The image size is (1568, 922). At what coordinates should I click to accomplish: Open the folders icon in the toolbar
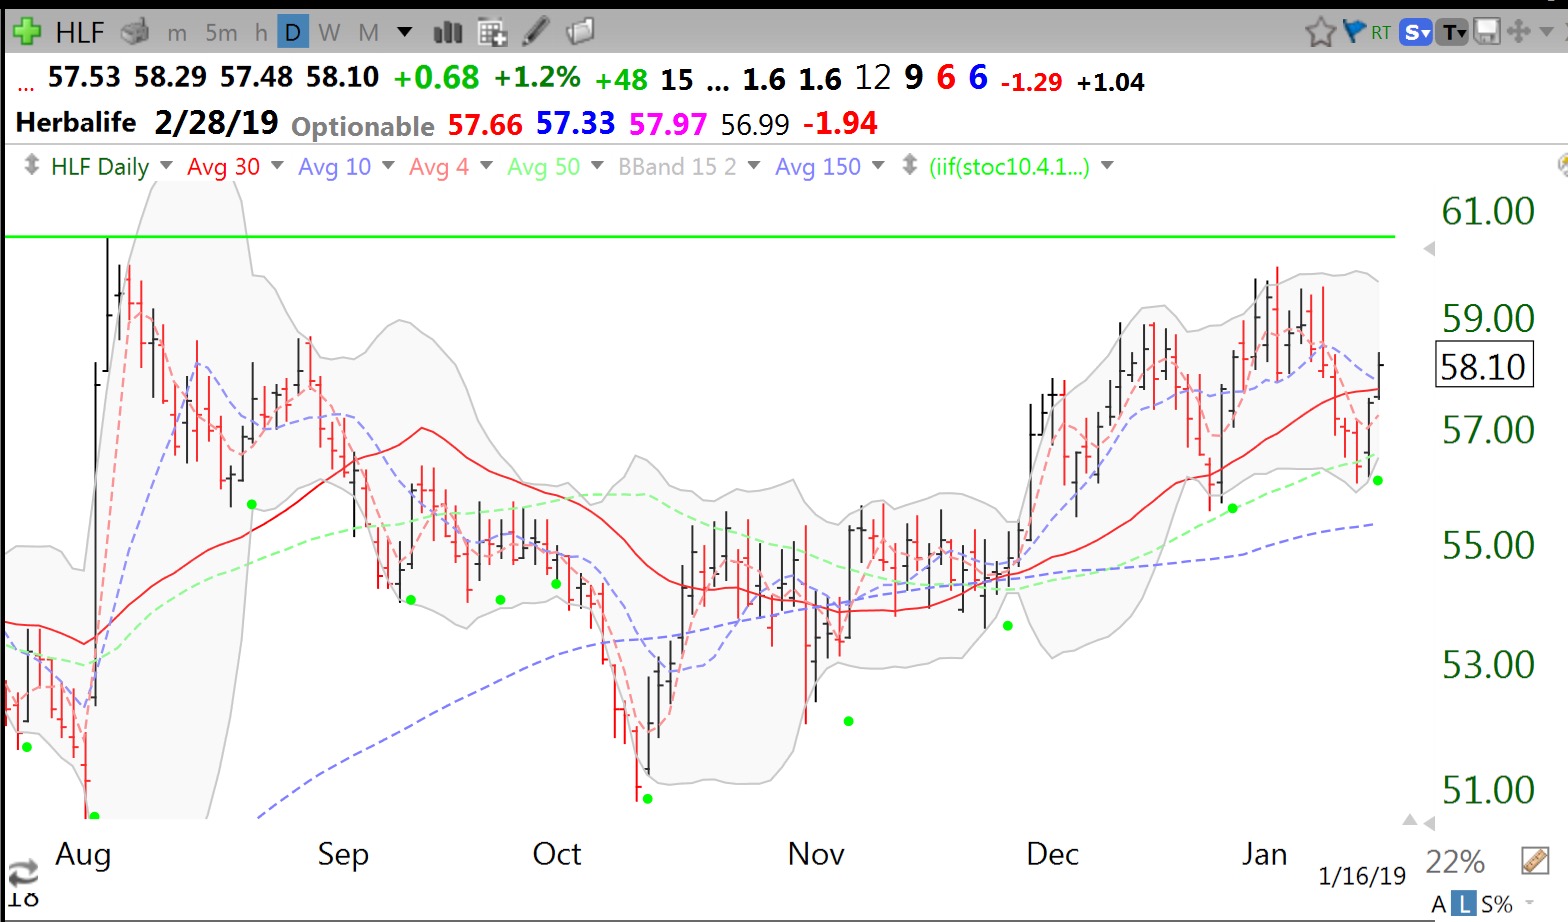pyautogui.click(x=580, y=32)
